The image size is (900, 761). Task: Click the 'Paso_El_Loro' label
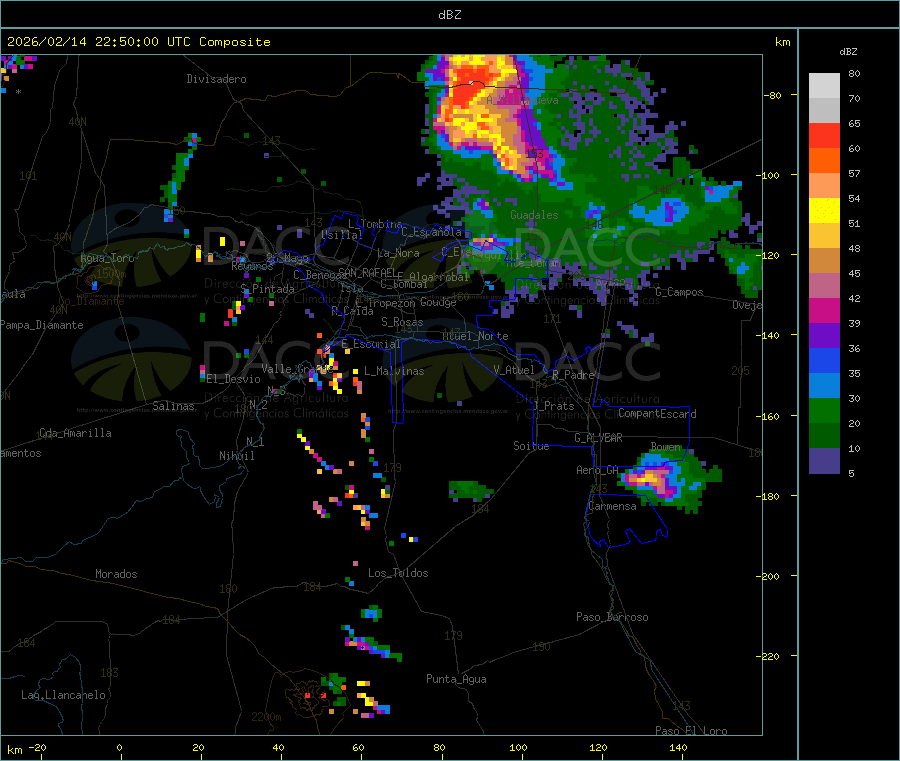click(691, 731)
